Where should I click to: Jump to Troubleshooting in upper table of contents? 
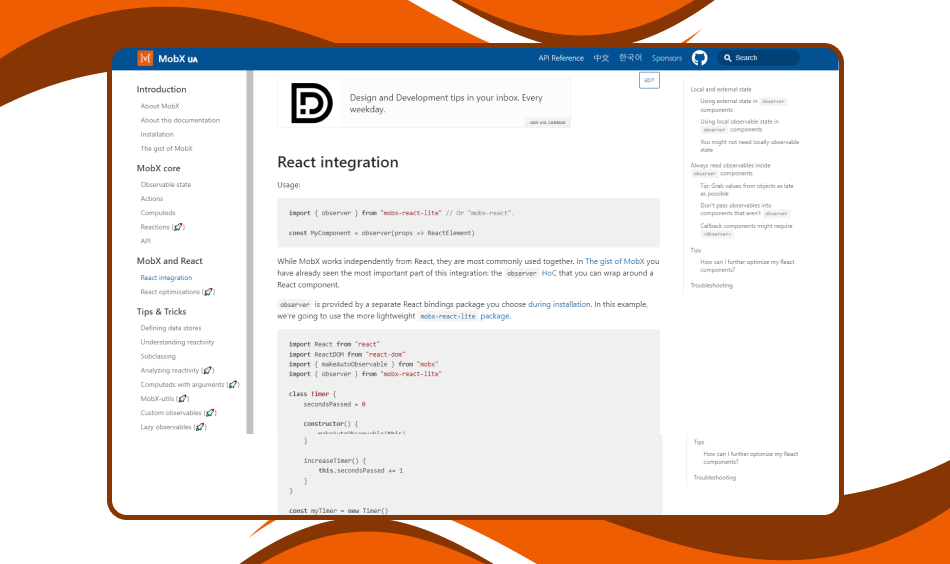[711, 285]
